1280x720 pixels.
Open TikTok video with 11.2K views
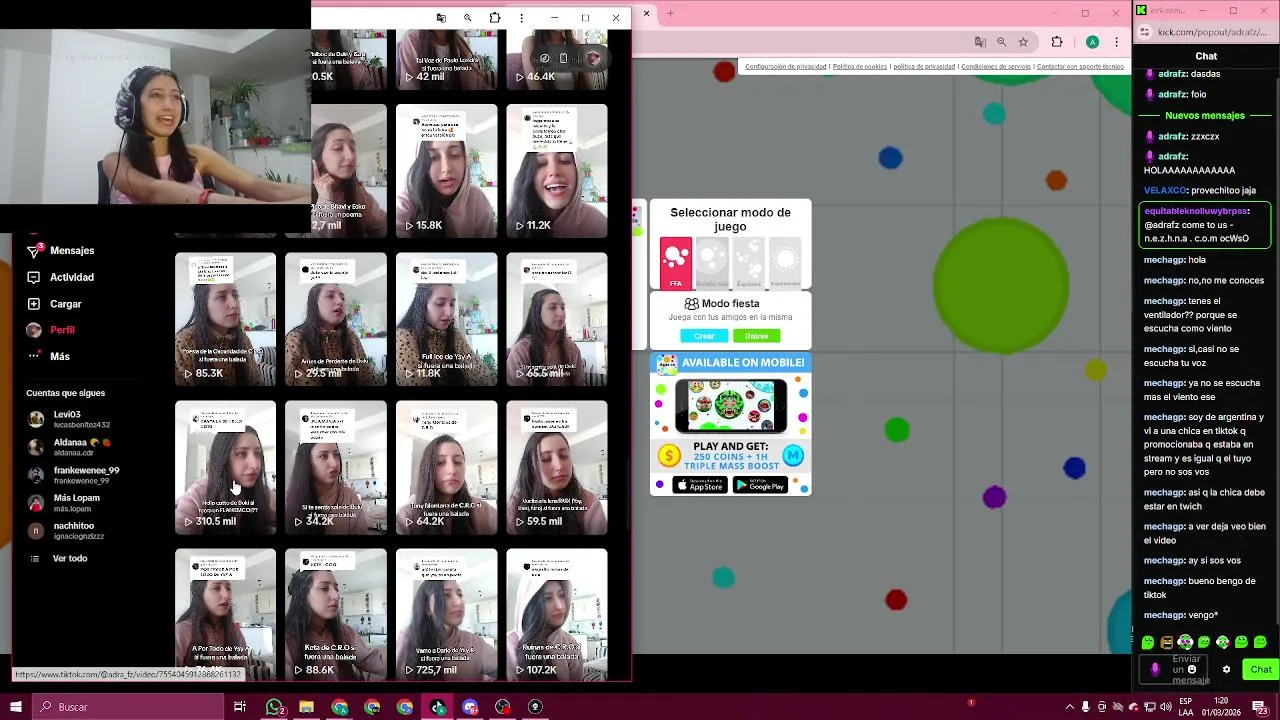pos(556,171)
